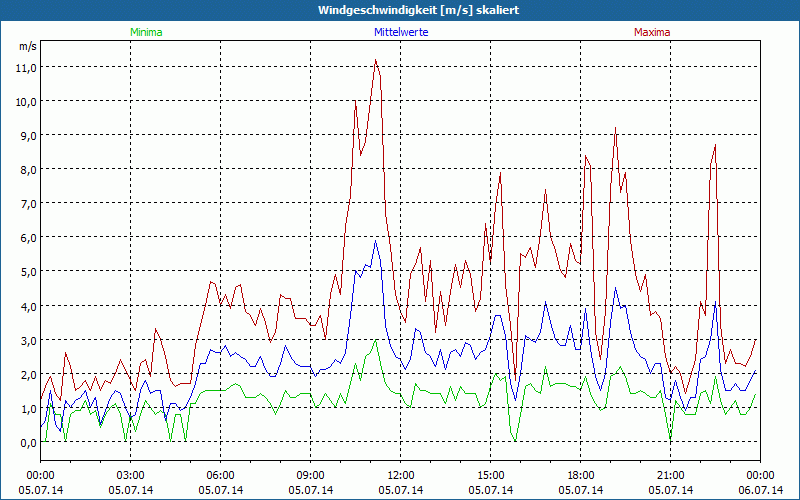800x500 pixels.
Task: Click the 4,0 y-axis value
Action: tap(29, 306)
